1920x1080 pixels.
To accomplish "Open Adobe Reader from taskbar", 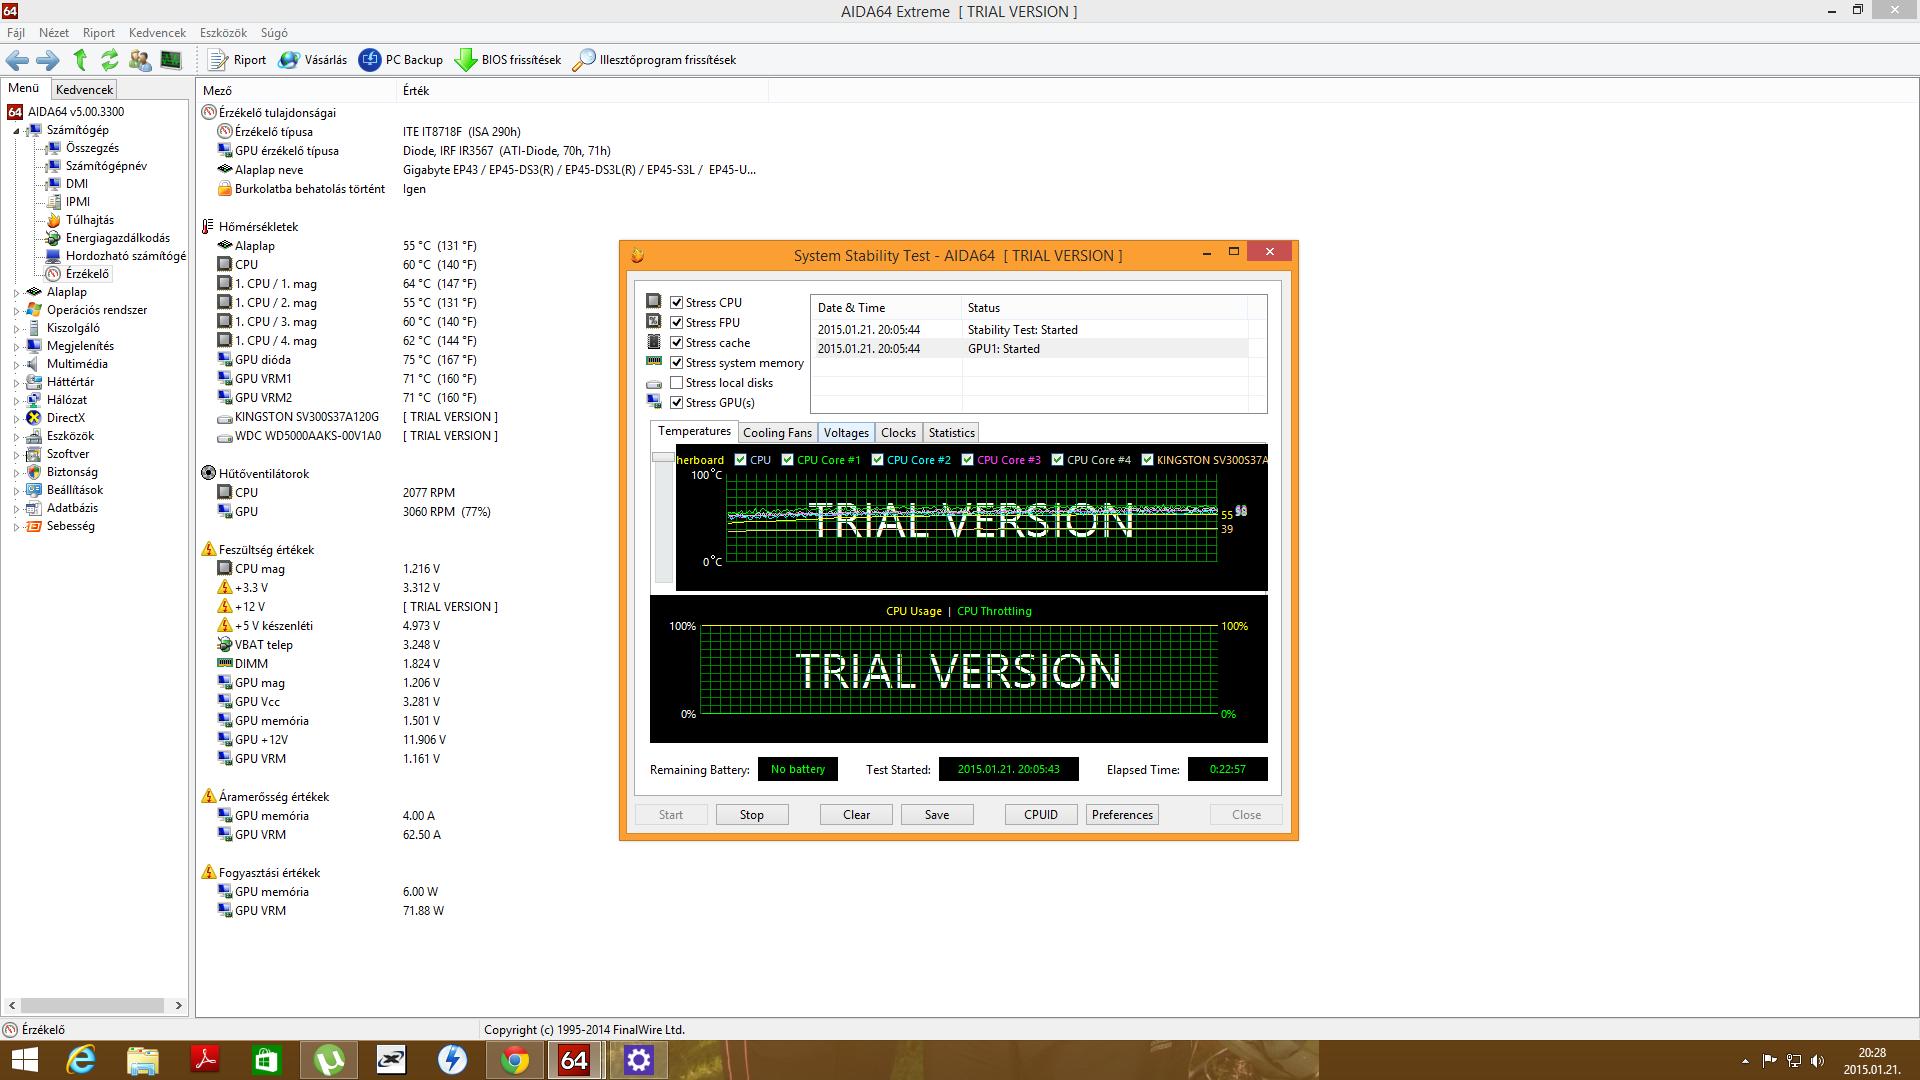I will pos(205,1060).
